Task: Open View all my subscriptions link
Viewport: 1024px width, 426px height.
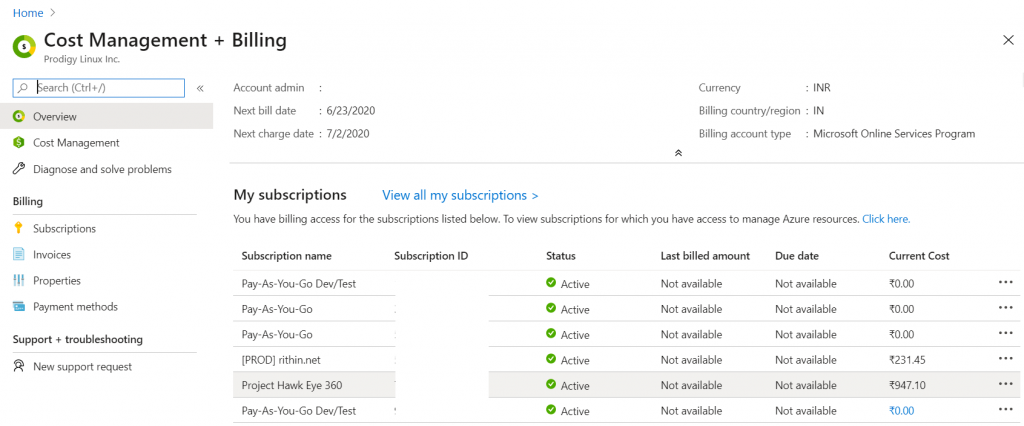Action: coord(460,195)
